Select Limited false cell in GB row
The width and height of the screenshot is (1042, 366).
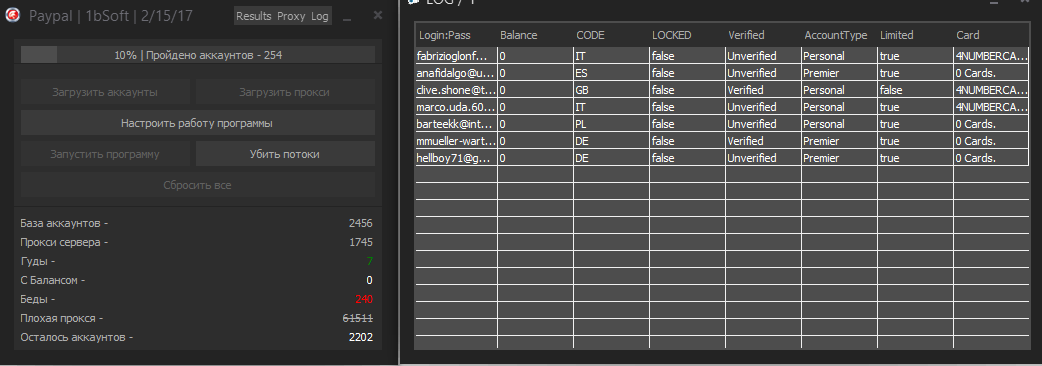tap(915, 90)
